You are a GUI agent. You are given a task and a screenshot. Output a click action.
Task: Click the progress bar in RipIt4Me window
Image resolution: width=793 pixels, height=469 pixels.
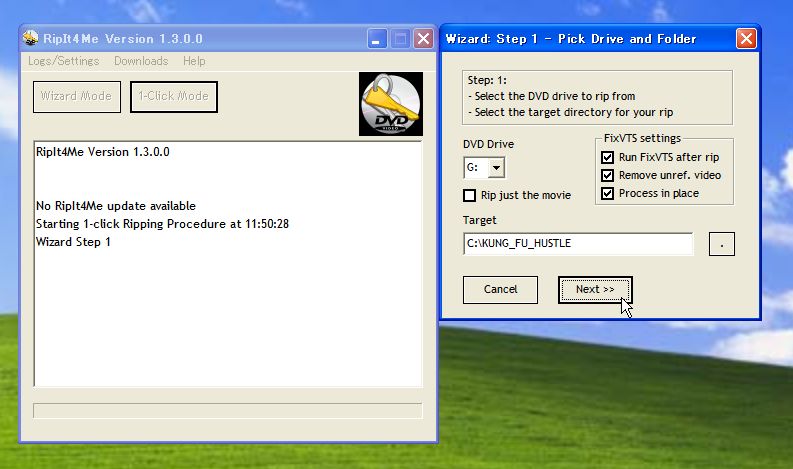tap(228, 410)
